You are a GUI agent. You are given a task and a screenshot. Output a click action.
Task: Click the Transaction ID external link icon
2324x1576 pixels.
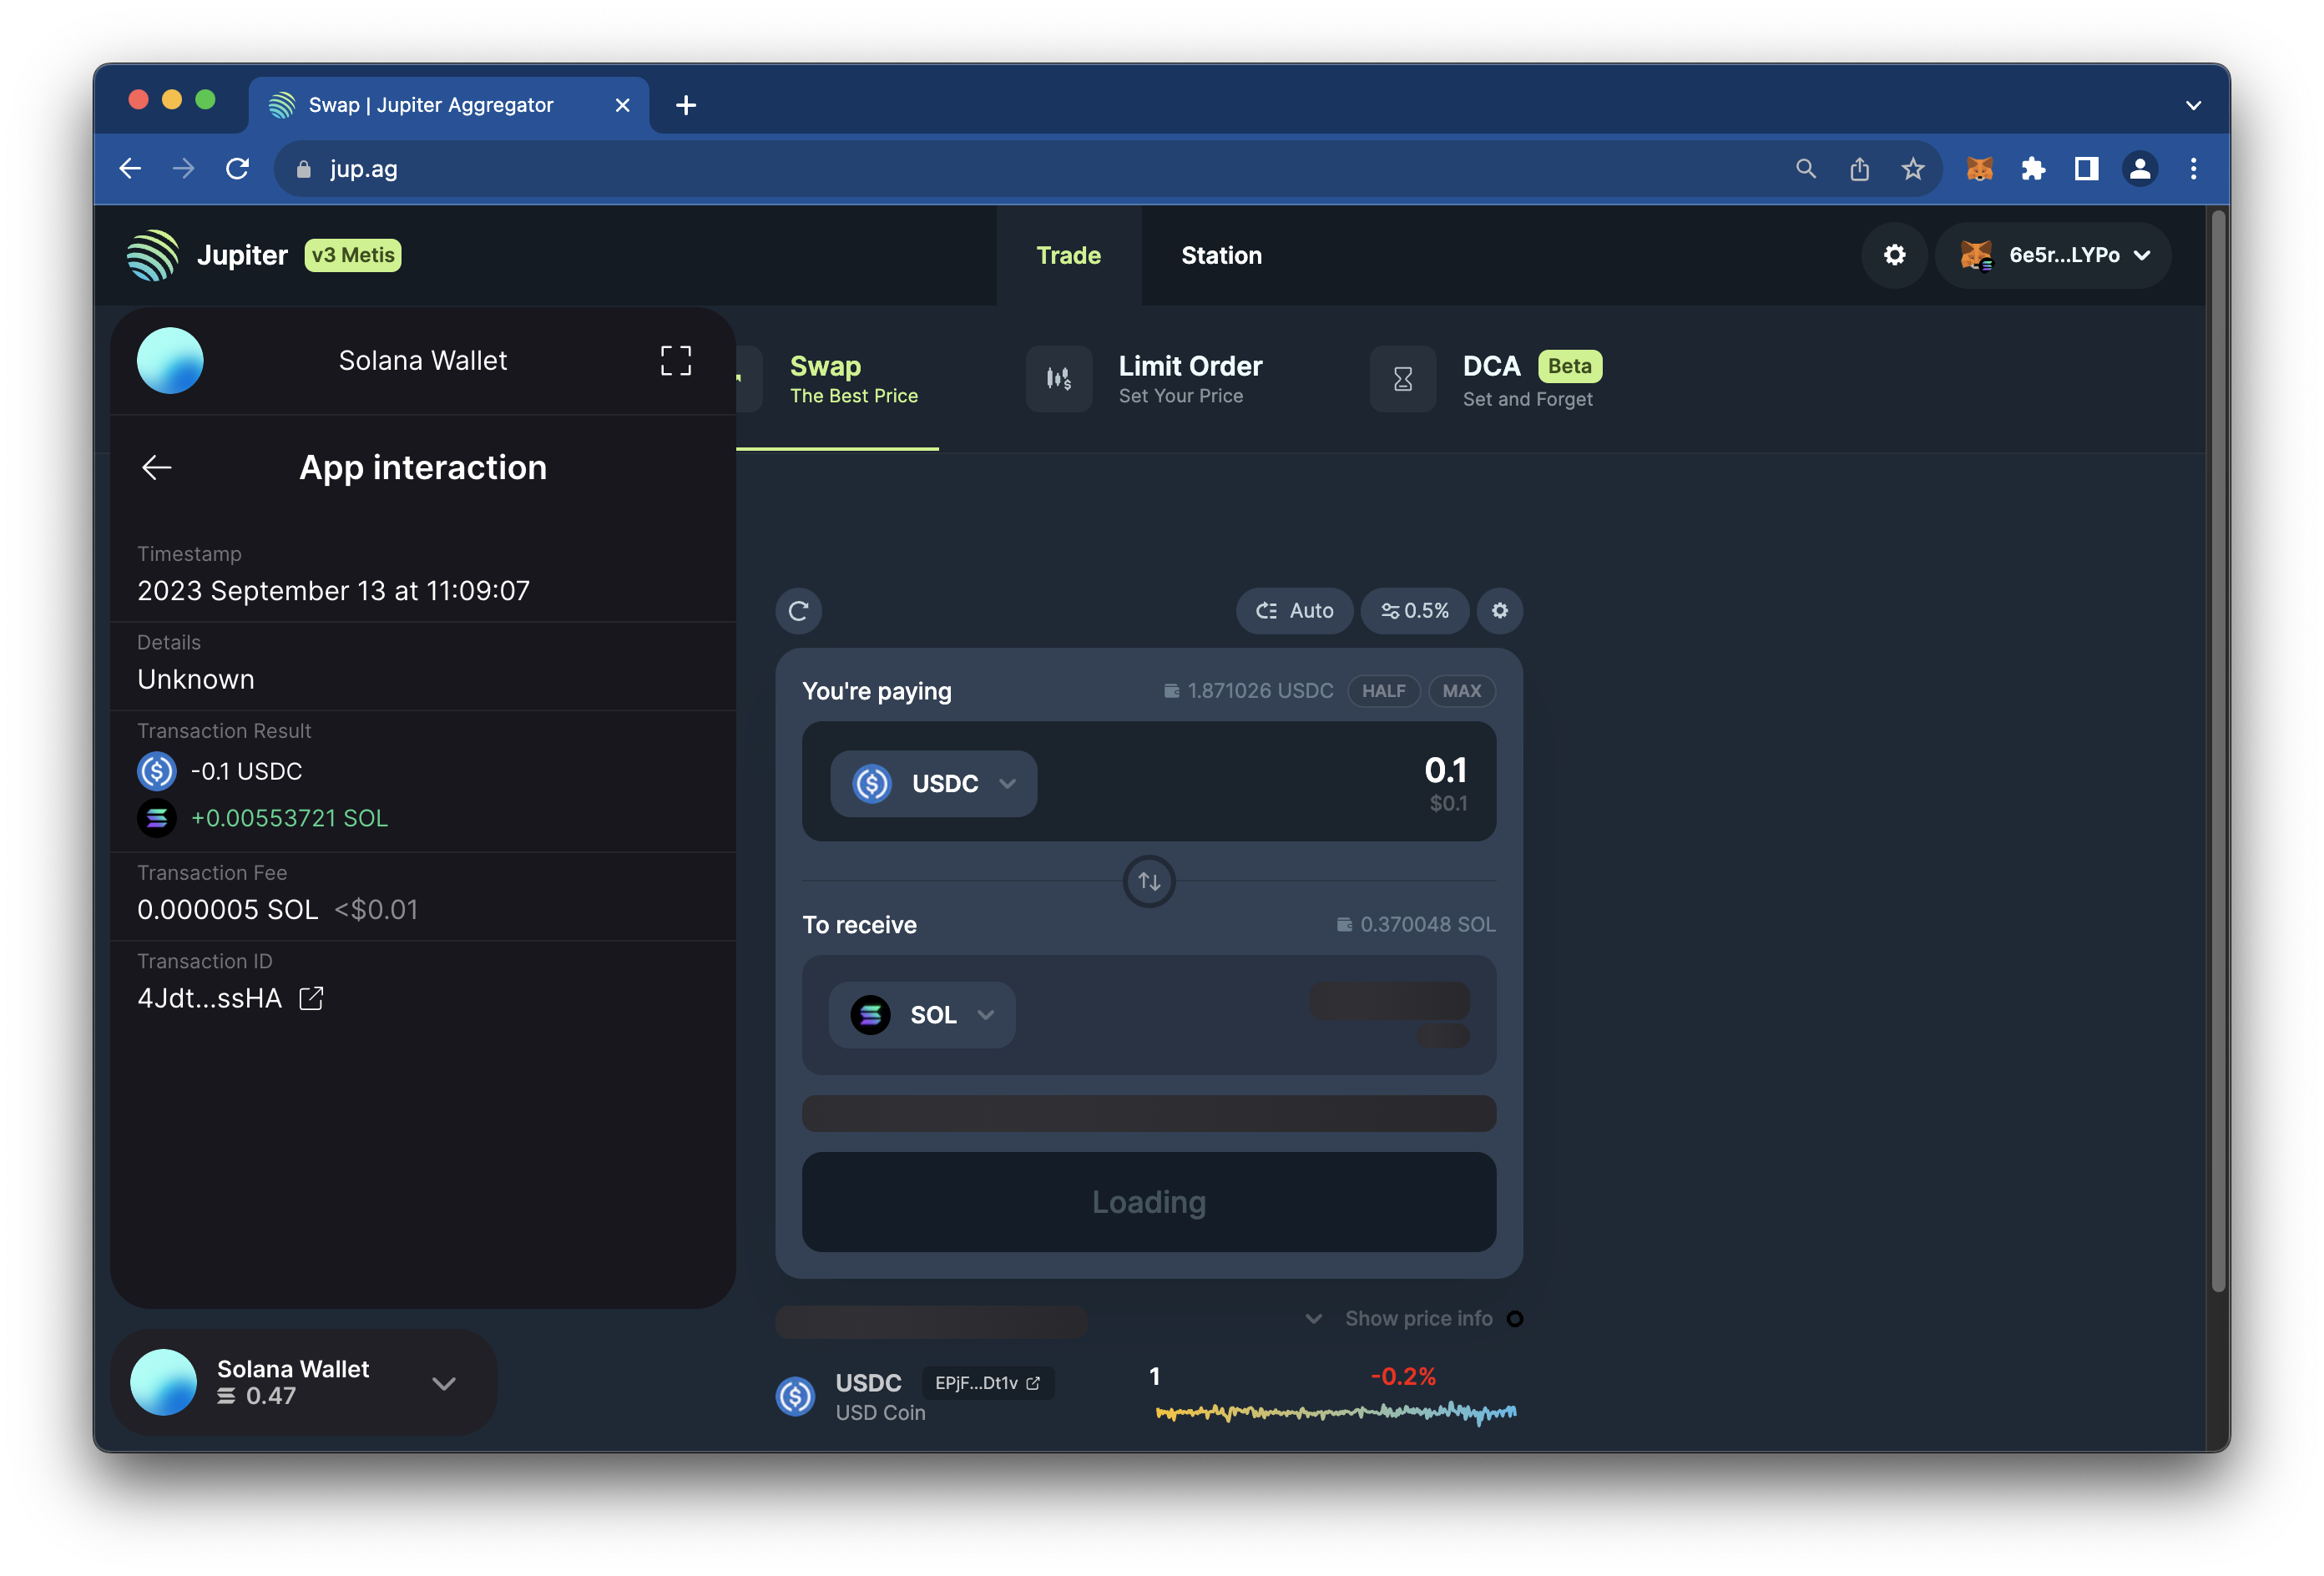pos(311,998)
